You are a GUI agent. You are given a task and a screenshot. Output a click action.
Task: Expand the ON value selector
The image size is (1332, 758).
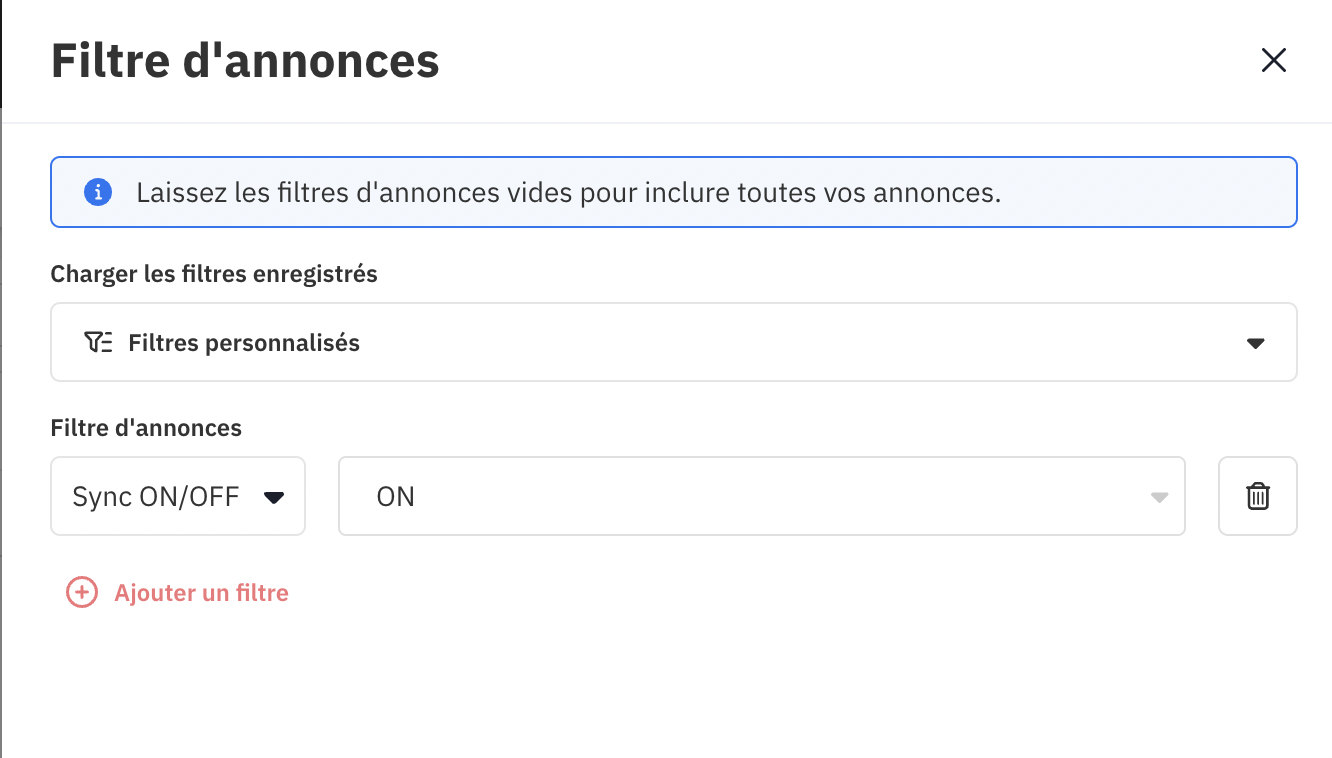(762, 496)
